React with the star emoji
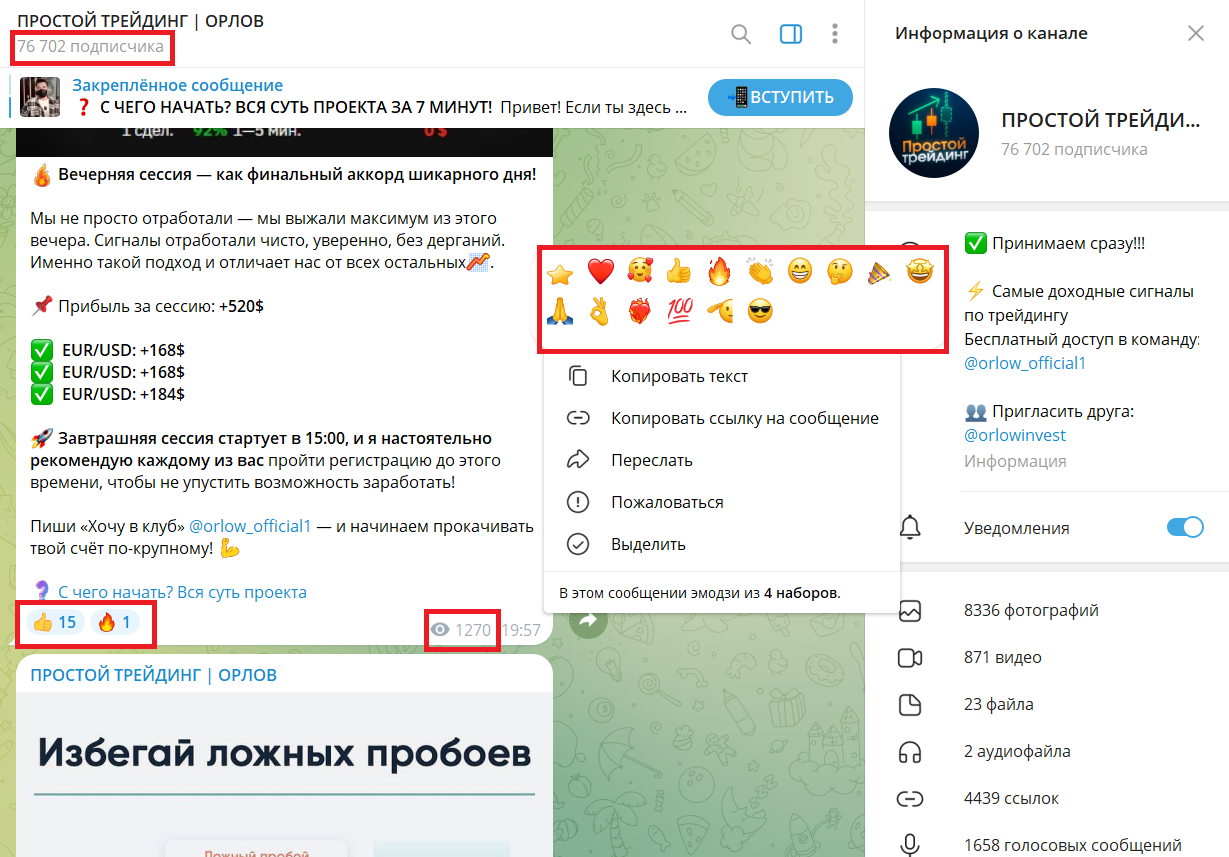Screen dimensions: 1229x857 (560, 271)
